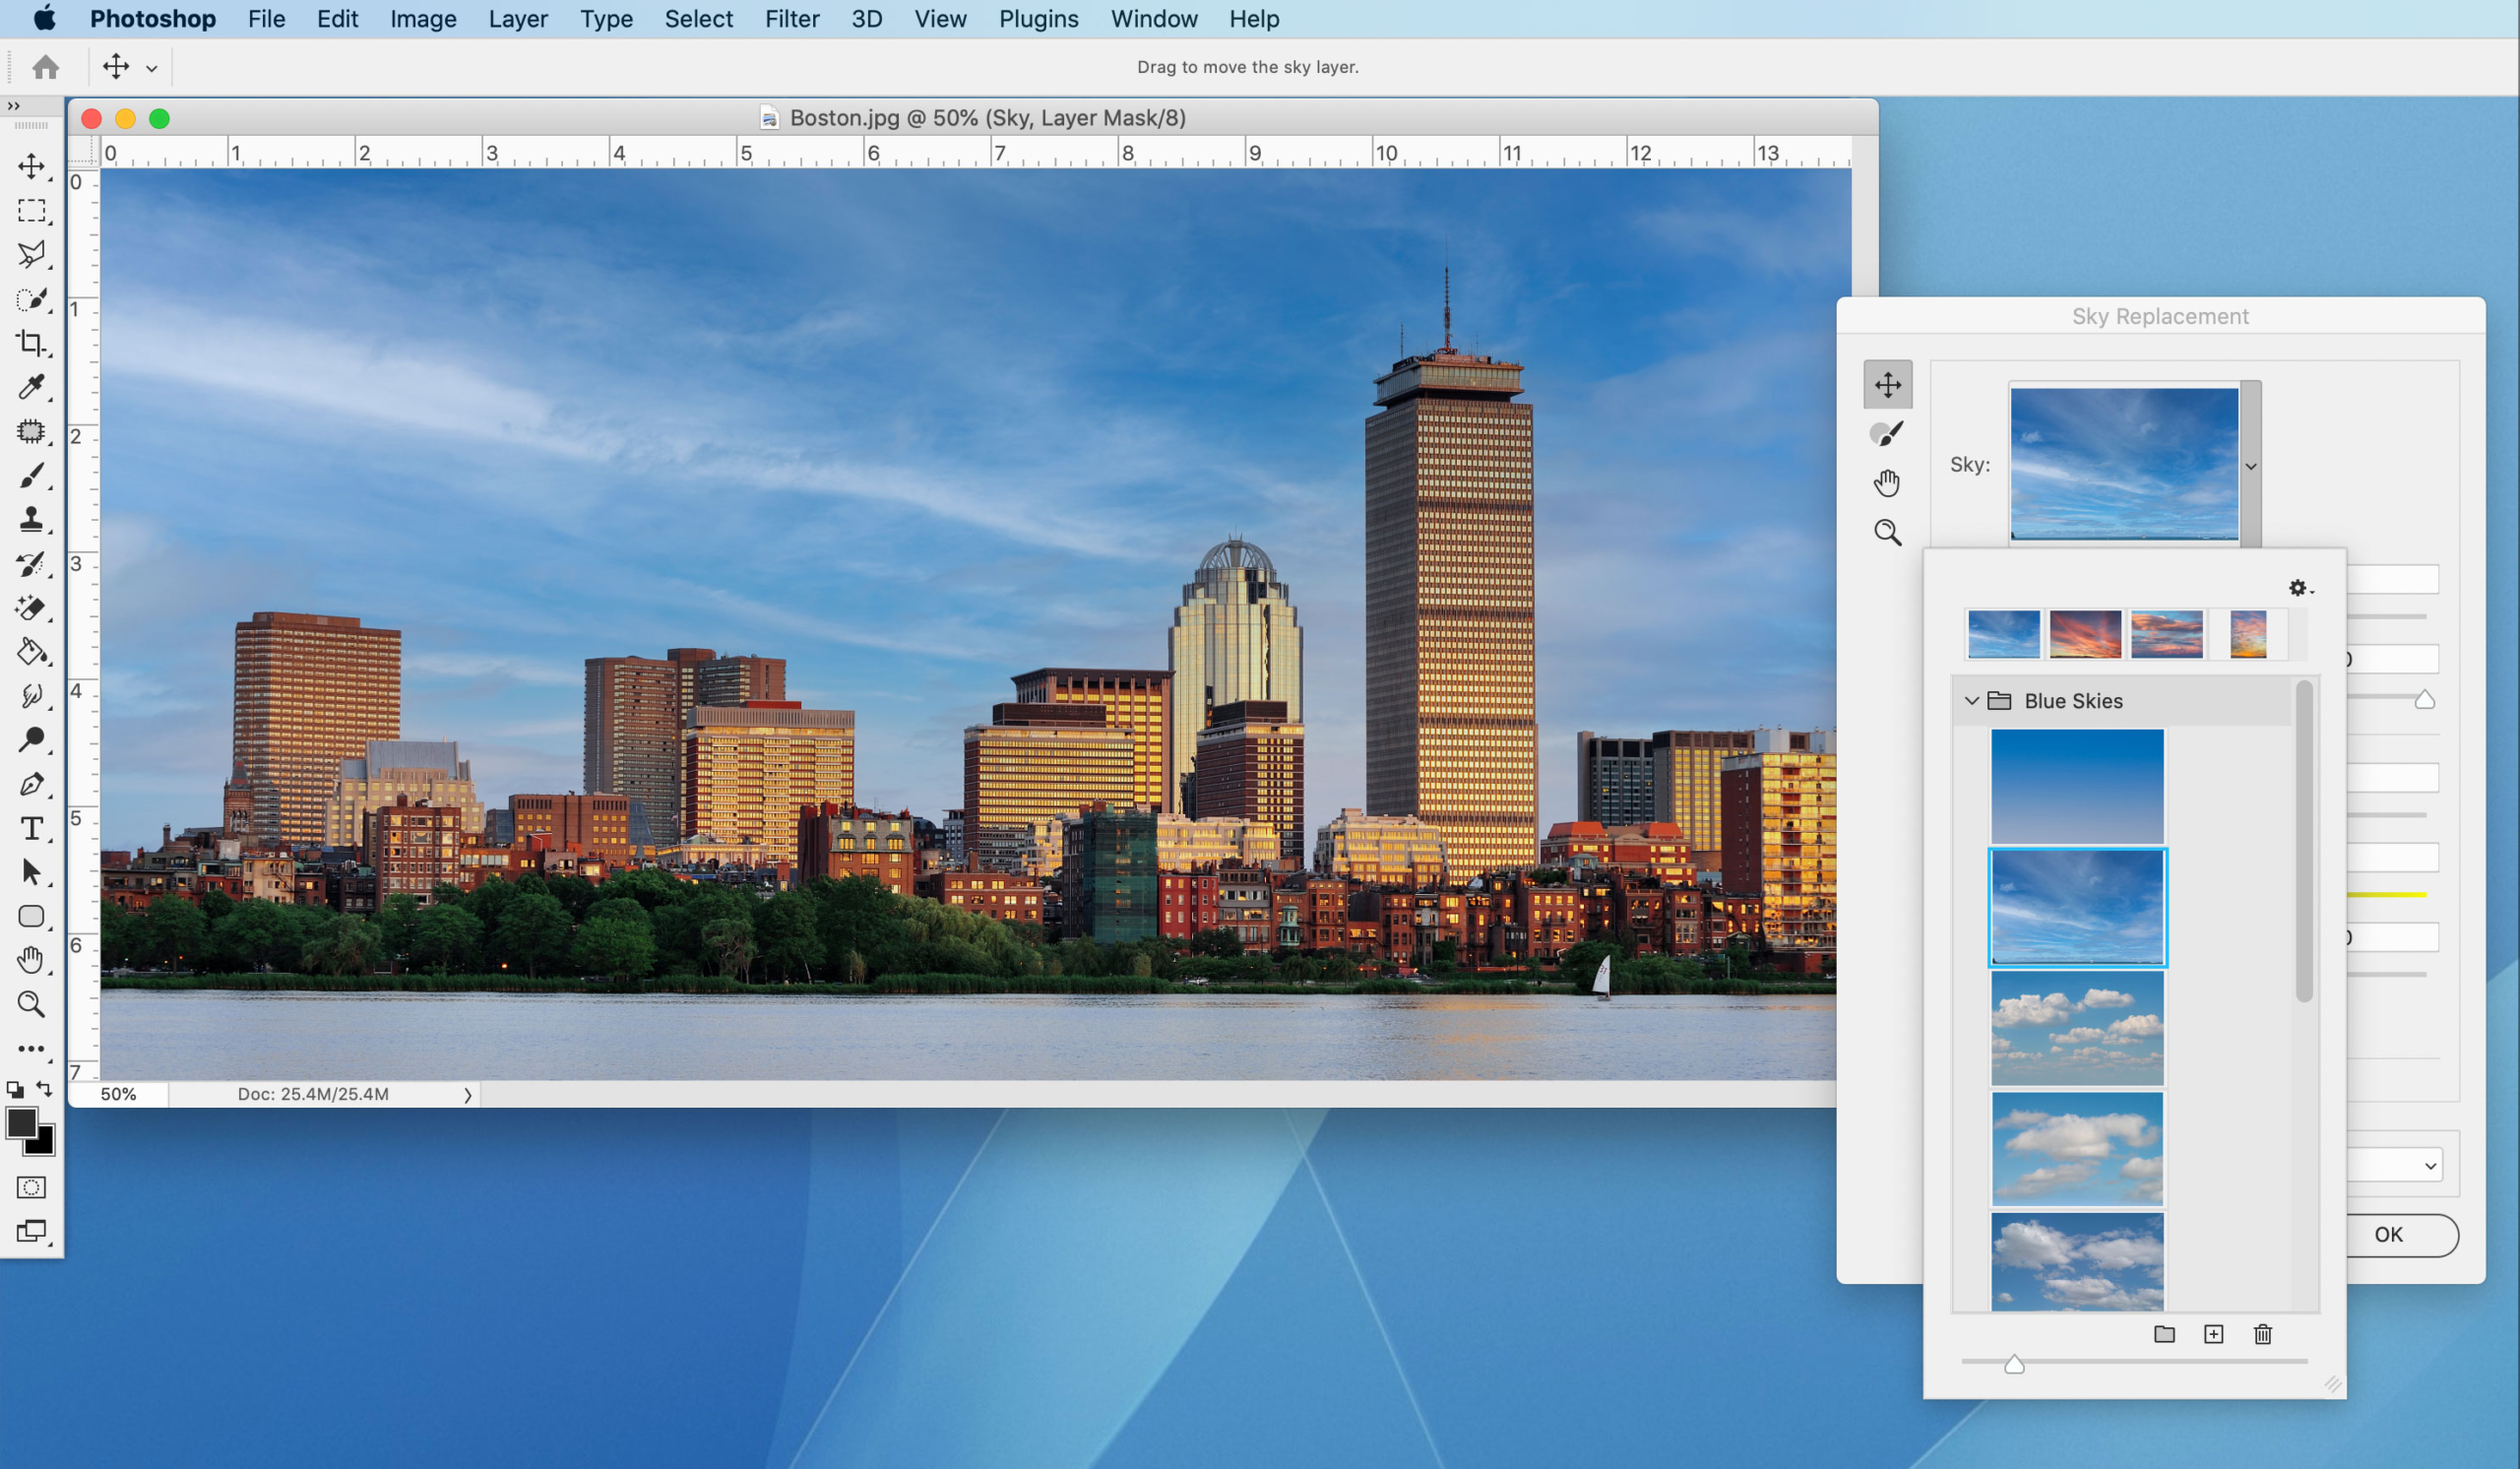Delete the selected sky preset
2520x1469 pixels.
(2263, 1334)
